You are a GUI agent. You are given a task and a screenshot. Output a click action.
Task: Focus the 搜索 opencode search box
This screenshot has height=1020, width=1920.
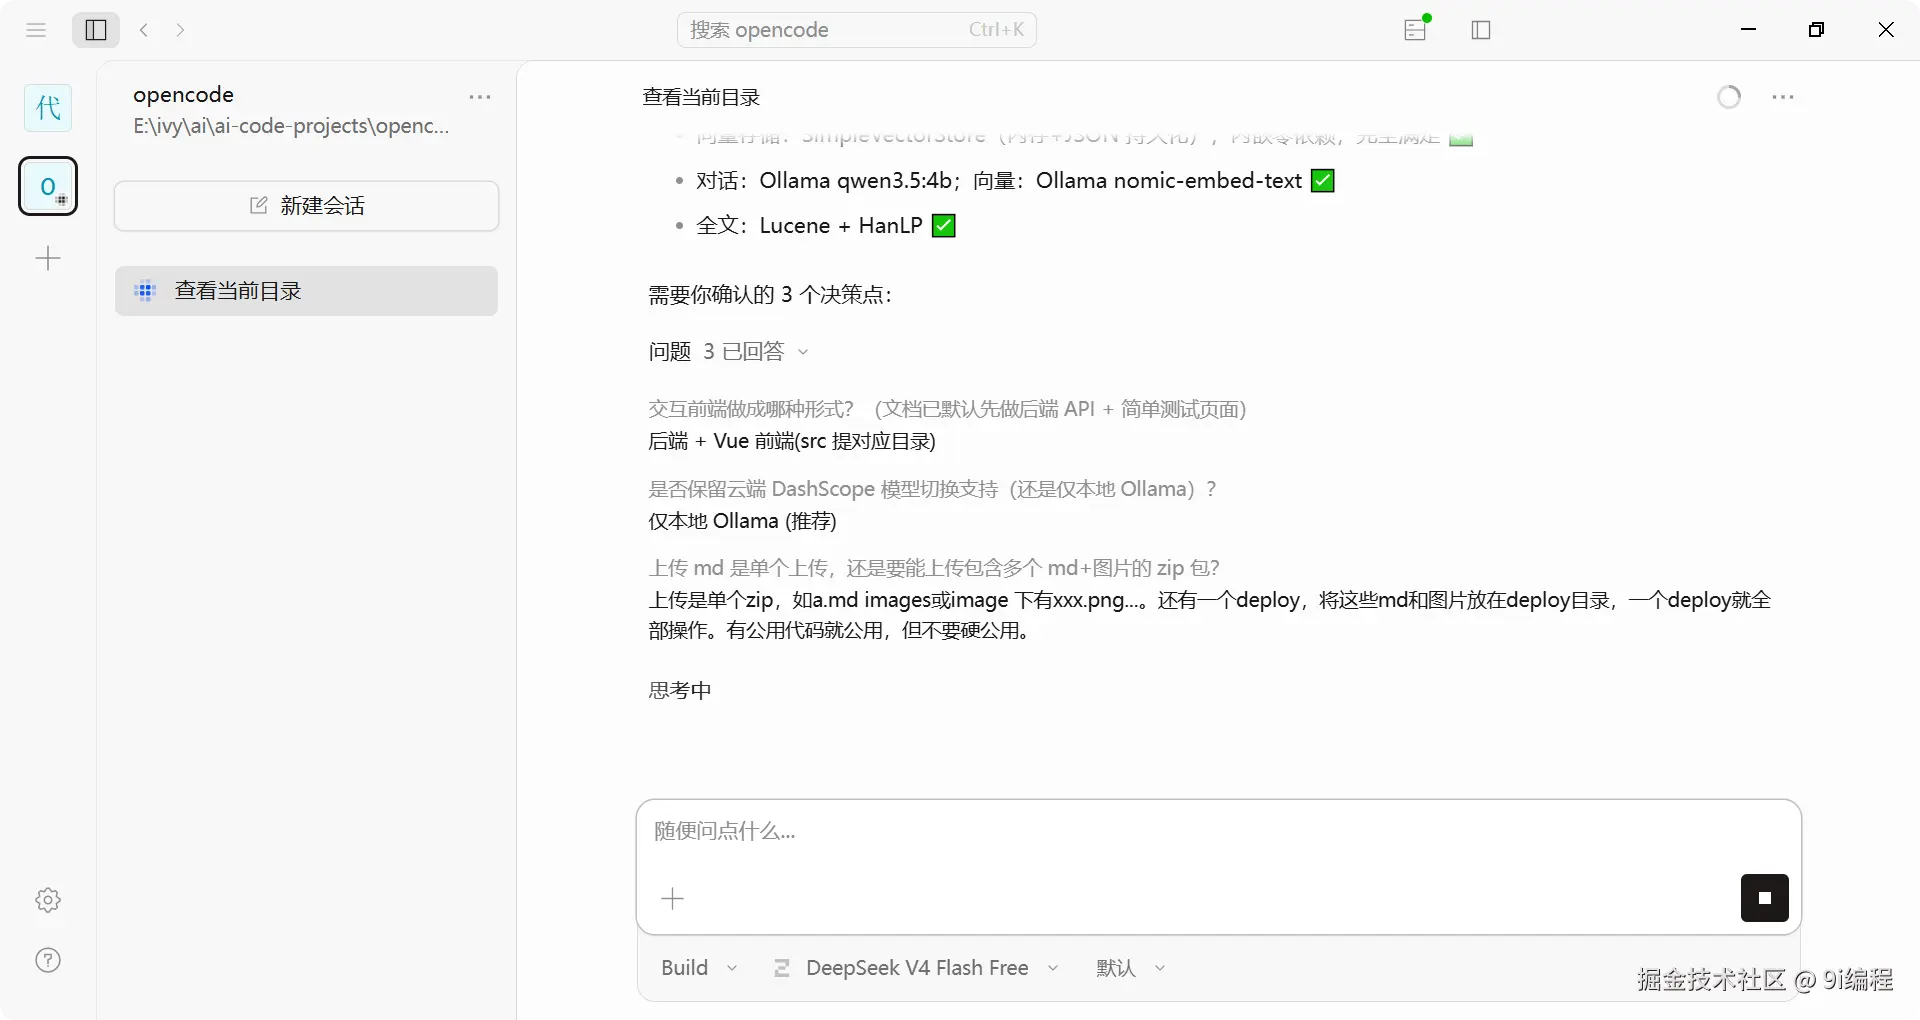click(857, 30)
